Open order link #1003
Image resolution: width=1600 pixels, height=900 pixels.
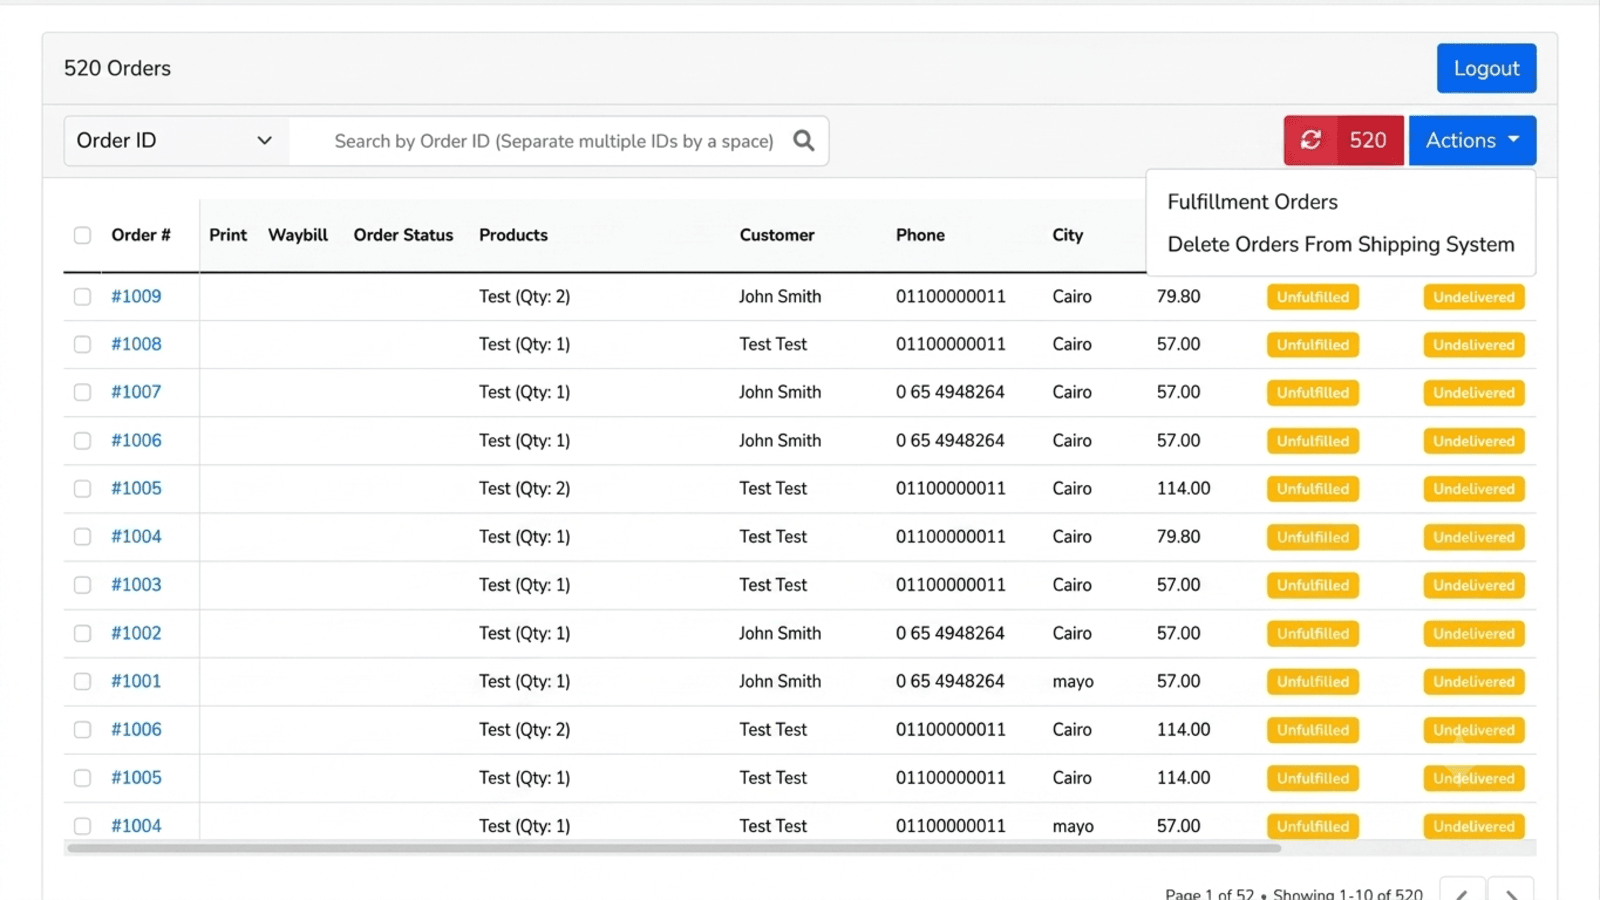click(x=136, y=585)
